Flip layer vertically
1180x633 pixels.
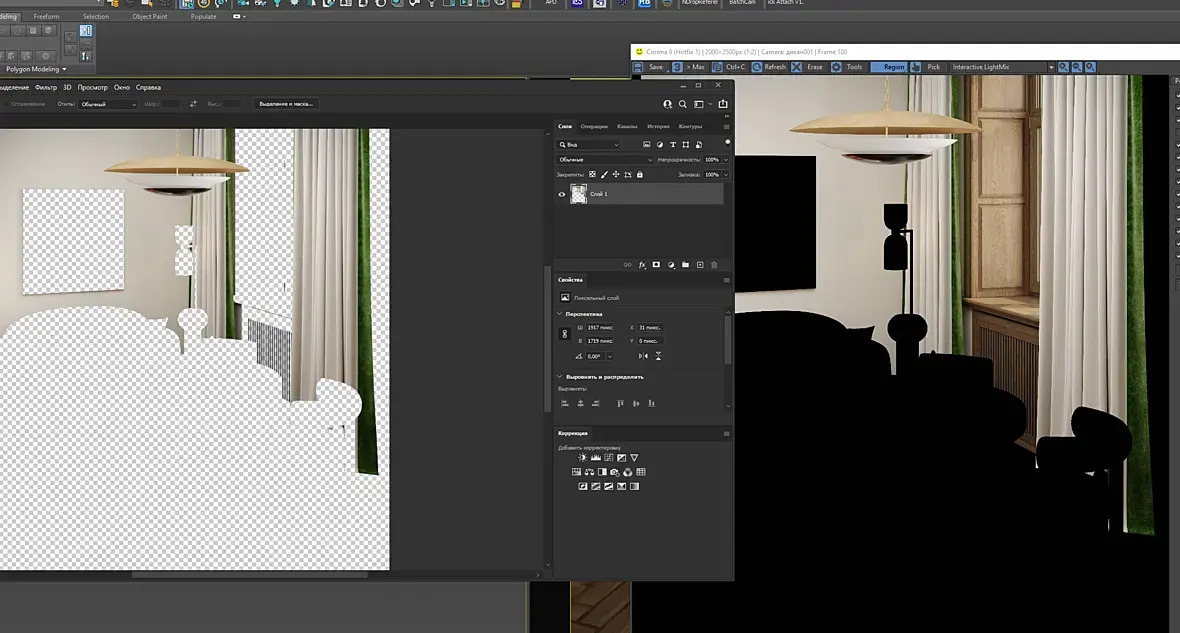point(658,356)
